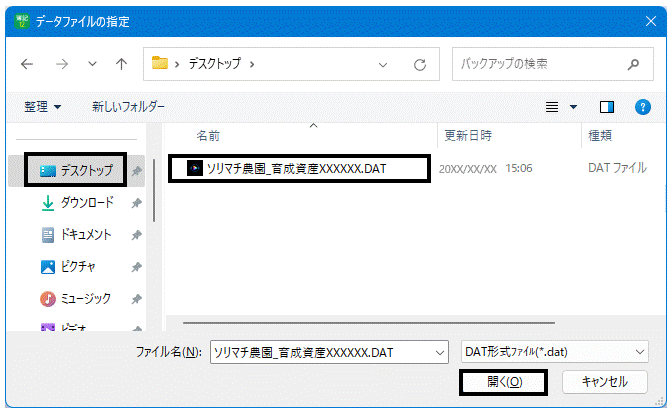Image resolution: width=672 pixels, height=416 pixels.
Task: Go forward with the right arrow
Action: pos(62,64)
